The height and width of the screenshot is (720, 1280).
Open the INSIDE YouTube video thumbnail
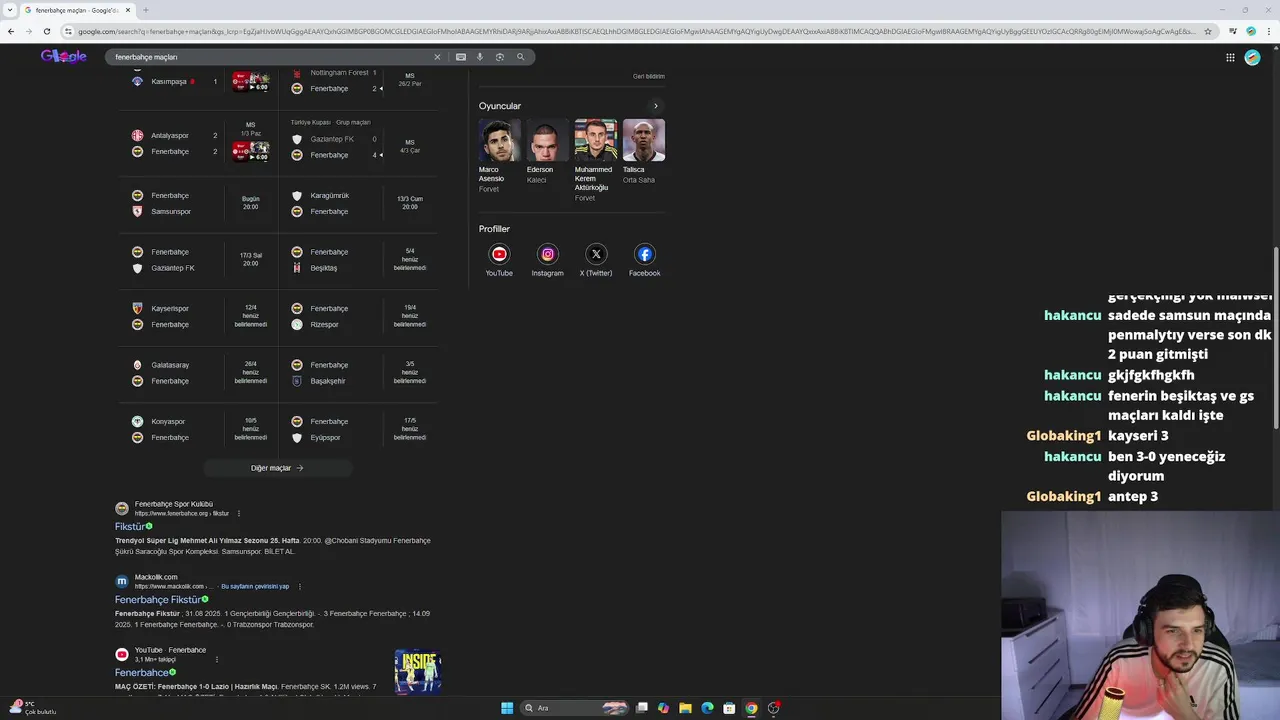418,672
